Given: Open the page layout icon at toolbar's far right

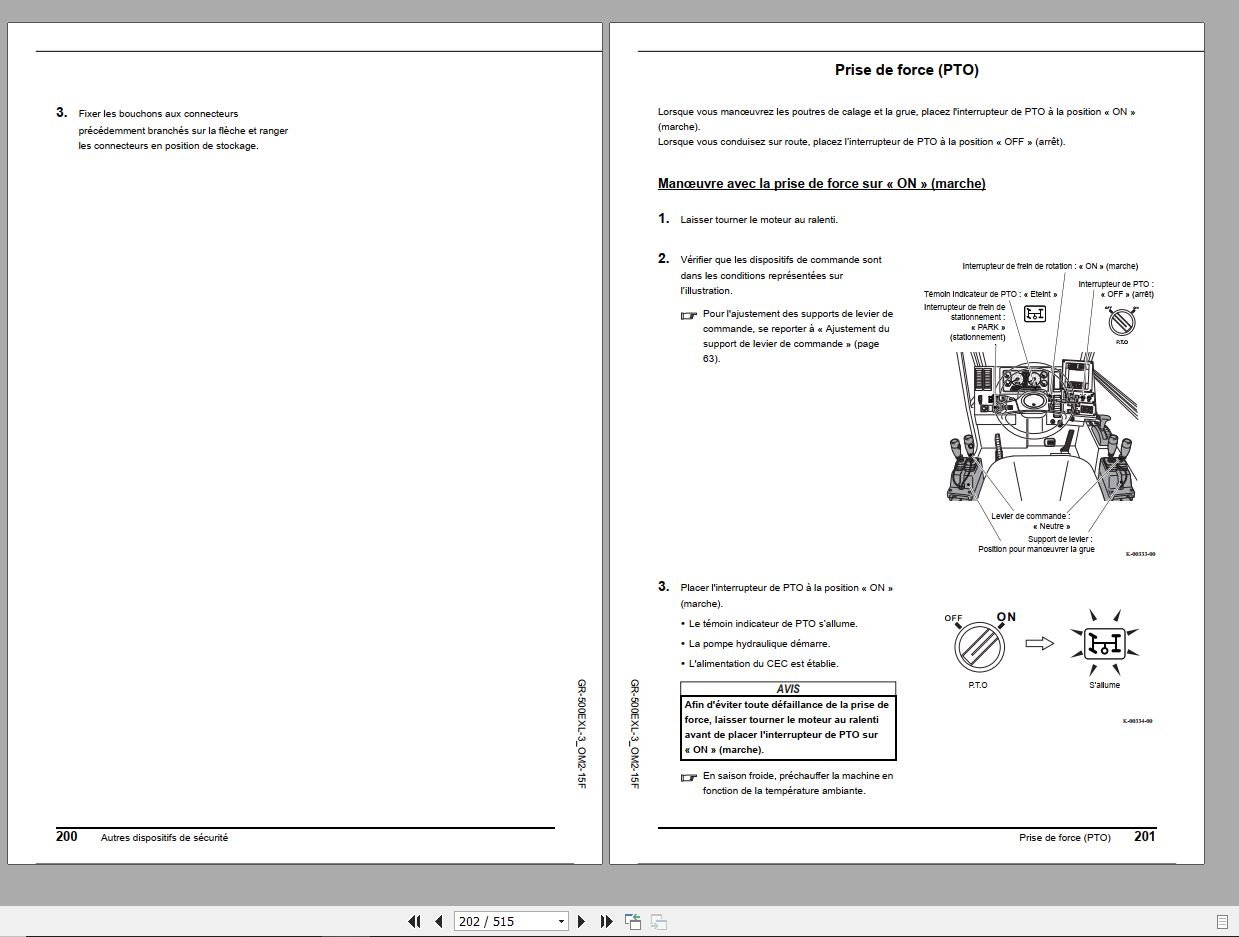Looking at the screenshot, I should click(x=1222, y=921).
